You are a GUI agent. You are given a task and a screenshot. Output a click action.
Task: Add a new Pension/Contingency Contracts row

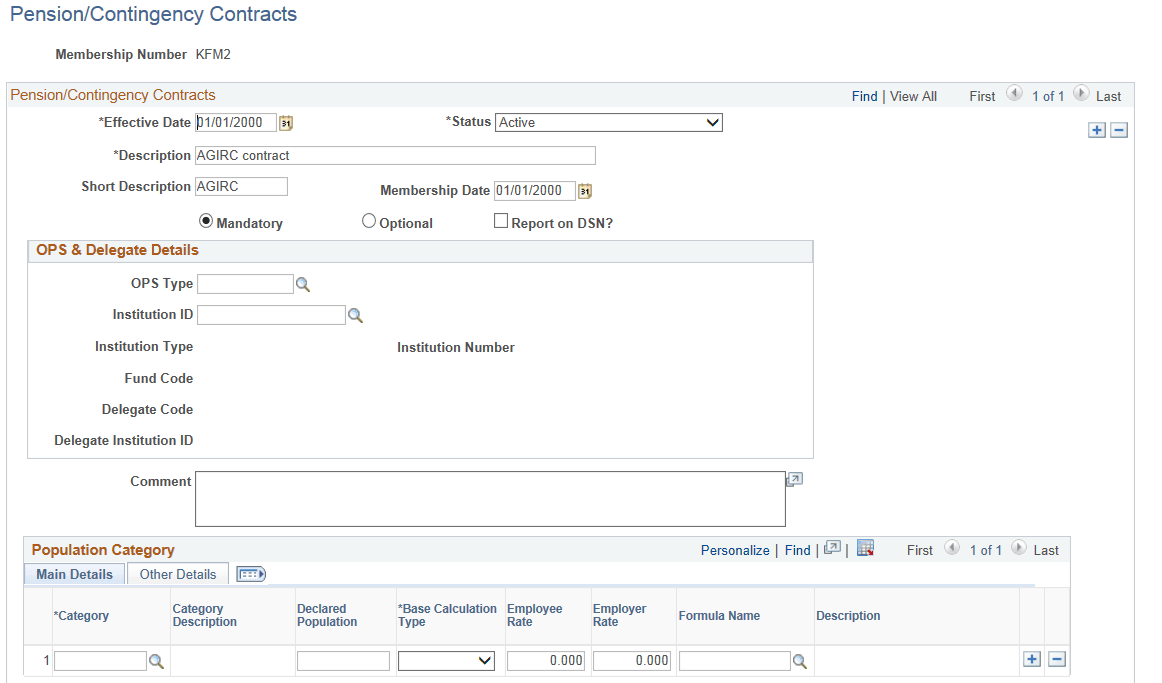1096,129
